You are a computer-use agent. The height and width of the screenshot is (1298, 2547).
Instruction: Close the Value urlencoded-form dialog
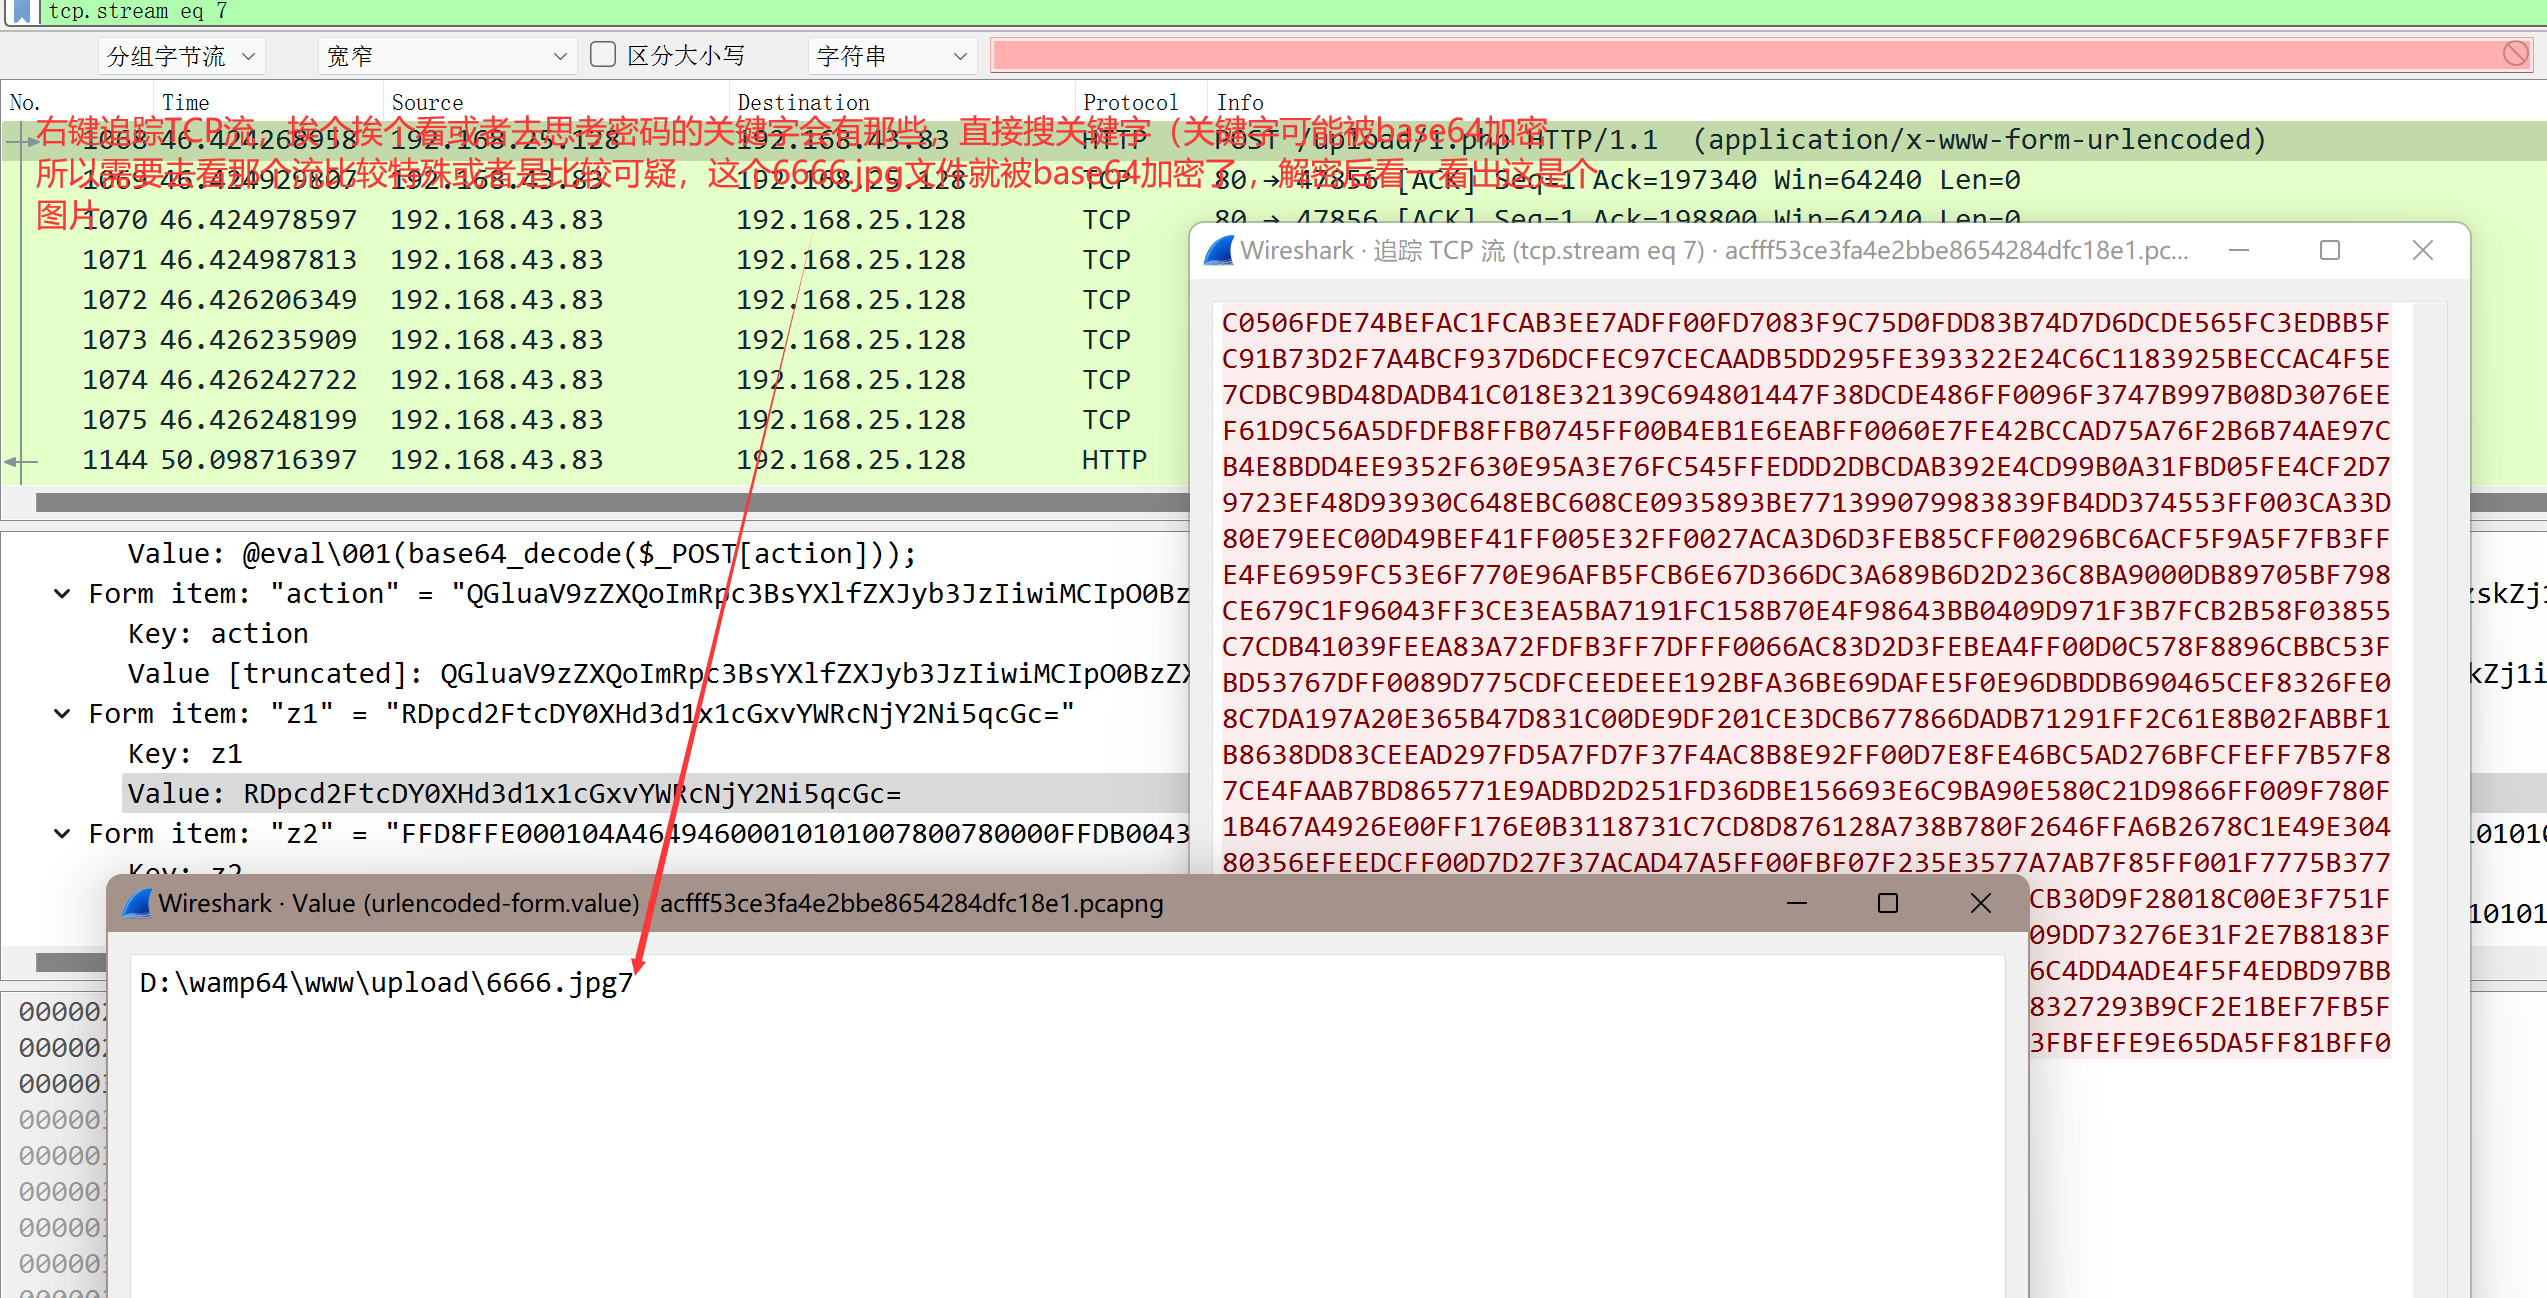pyautogui.click(x=1980, y=903)
